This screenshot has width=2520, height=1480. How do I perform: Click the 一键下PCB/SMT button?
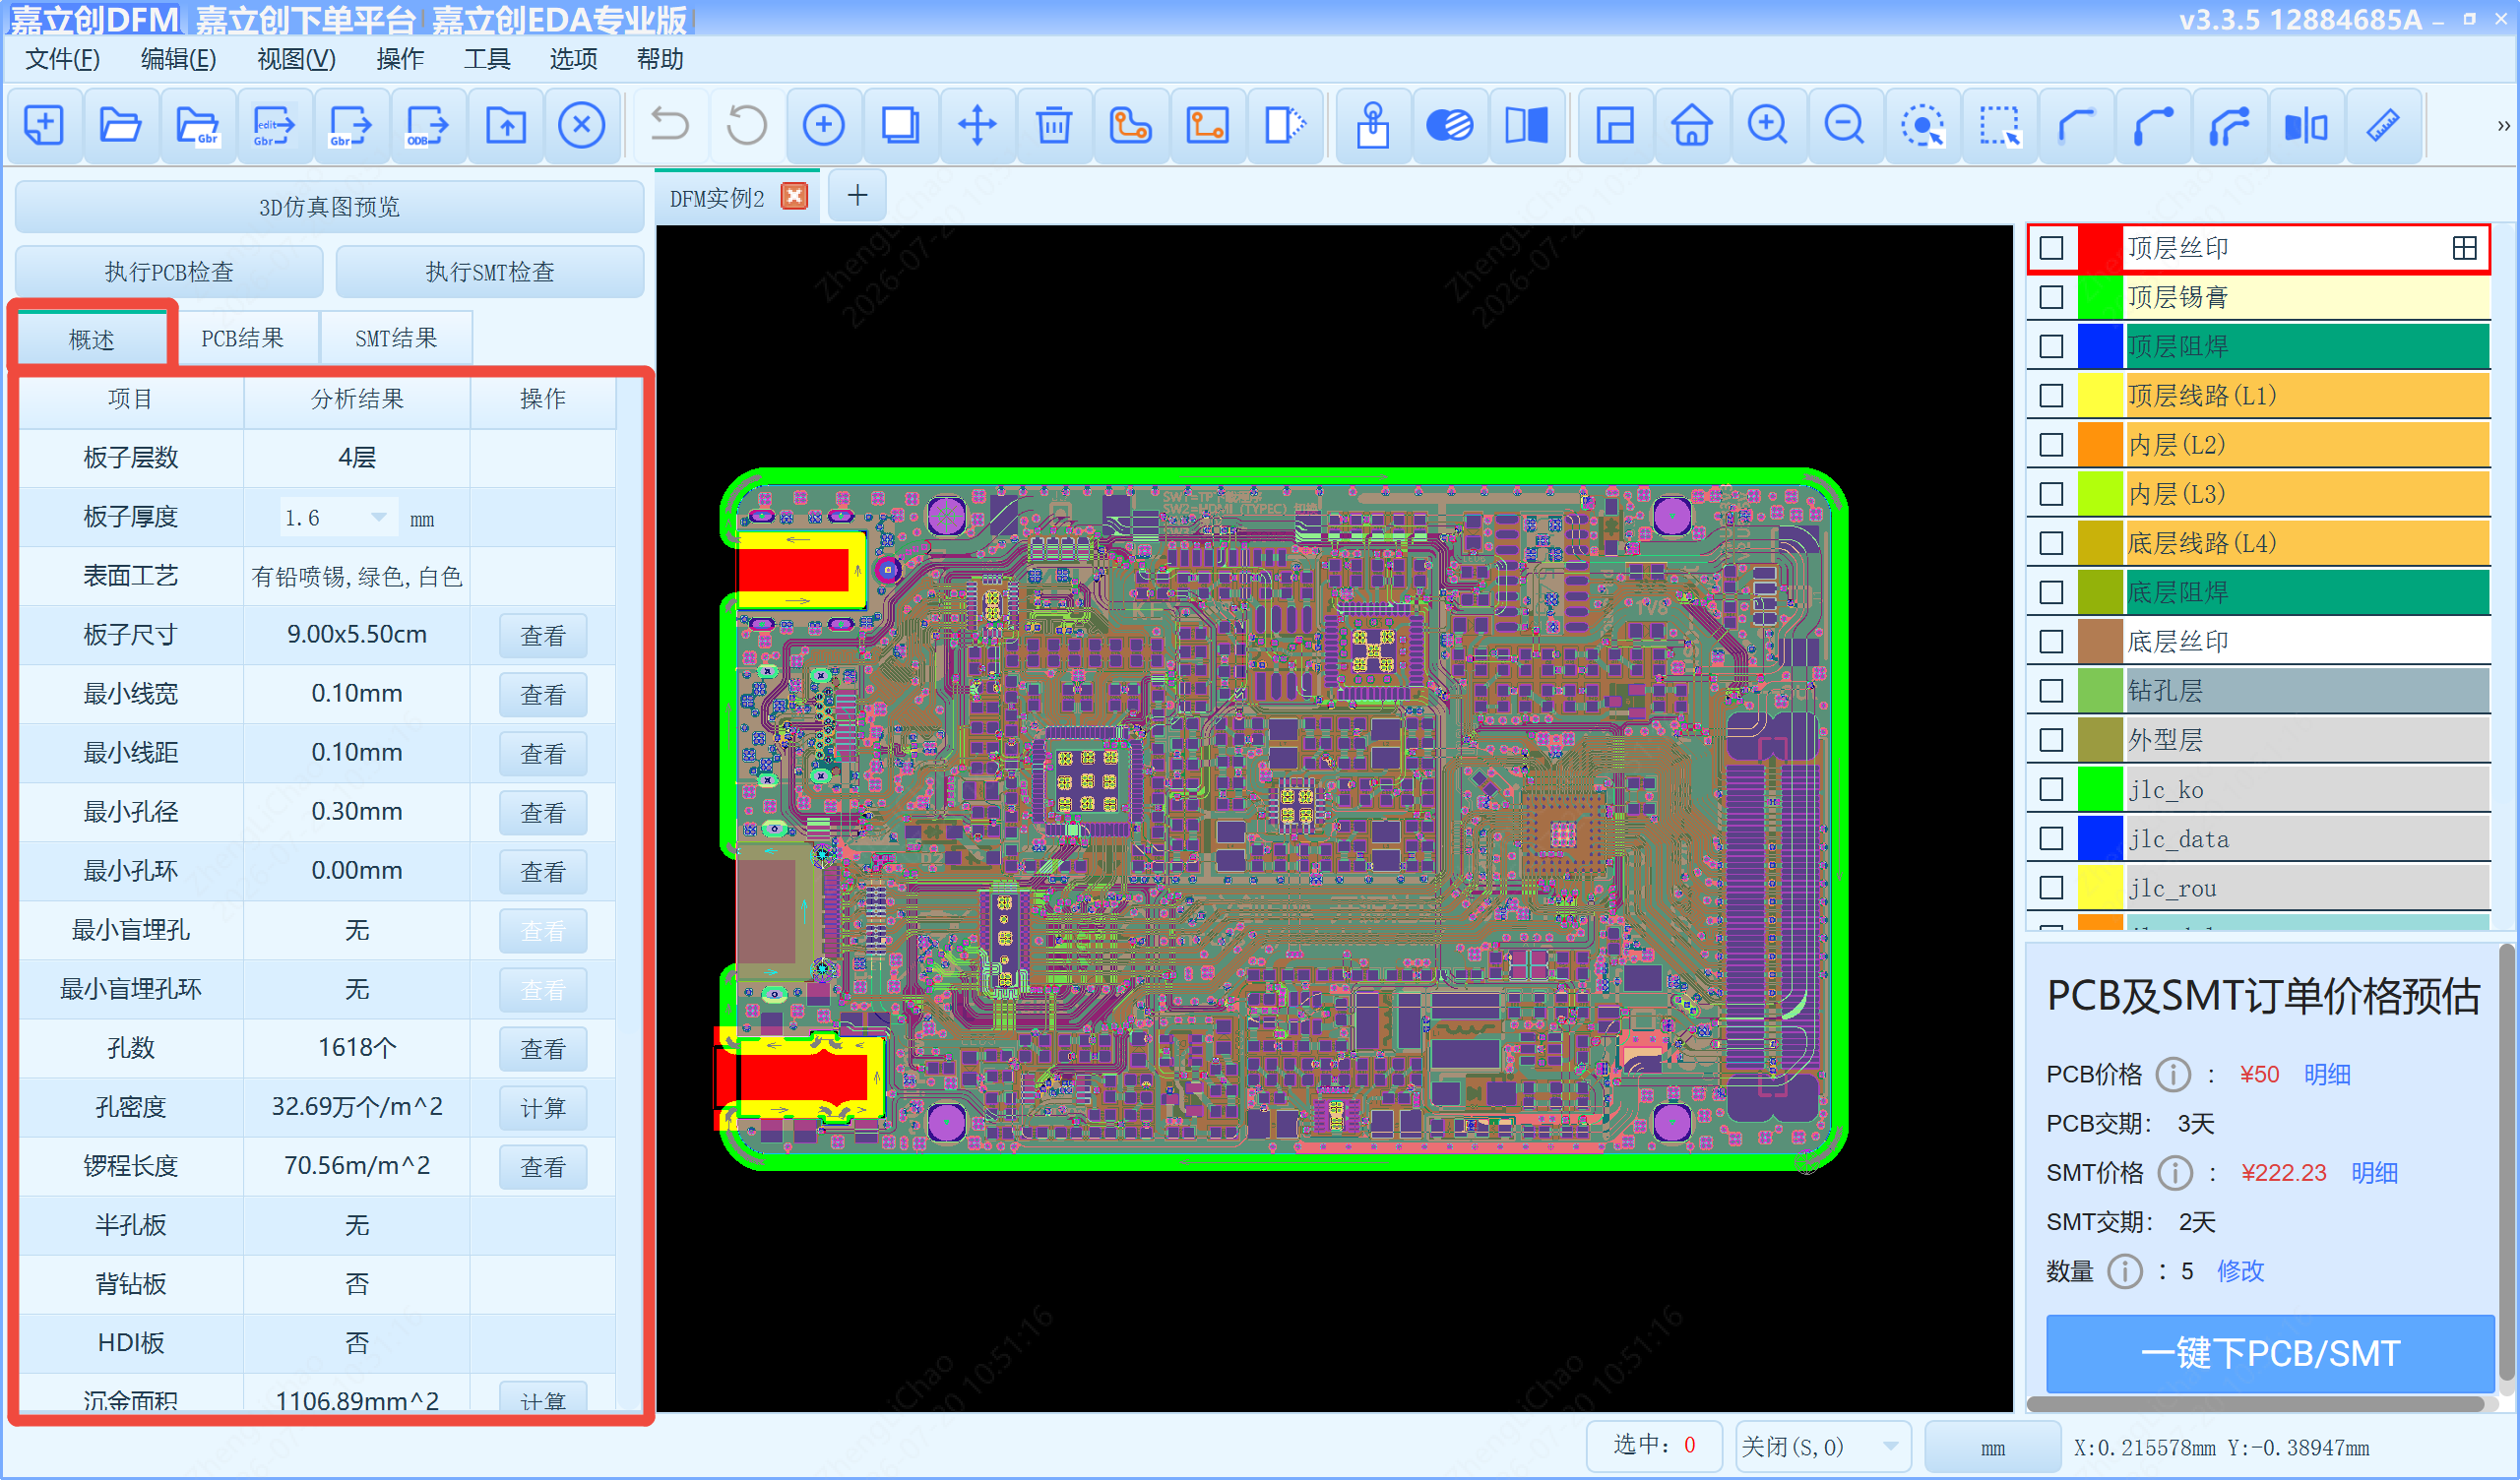point(2268,1353)
